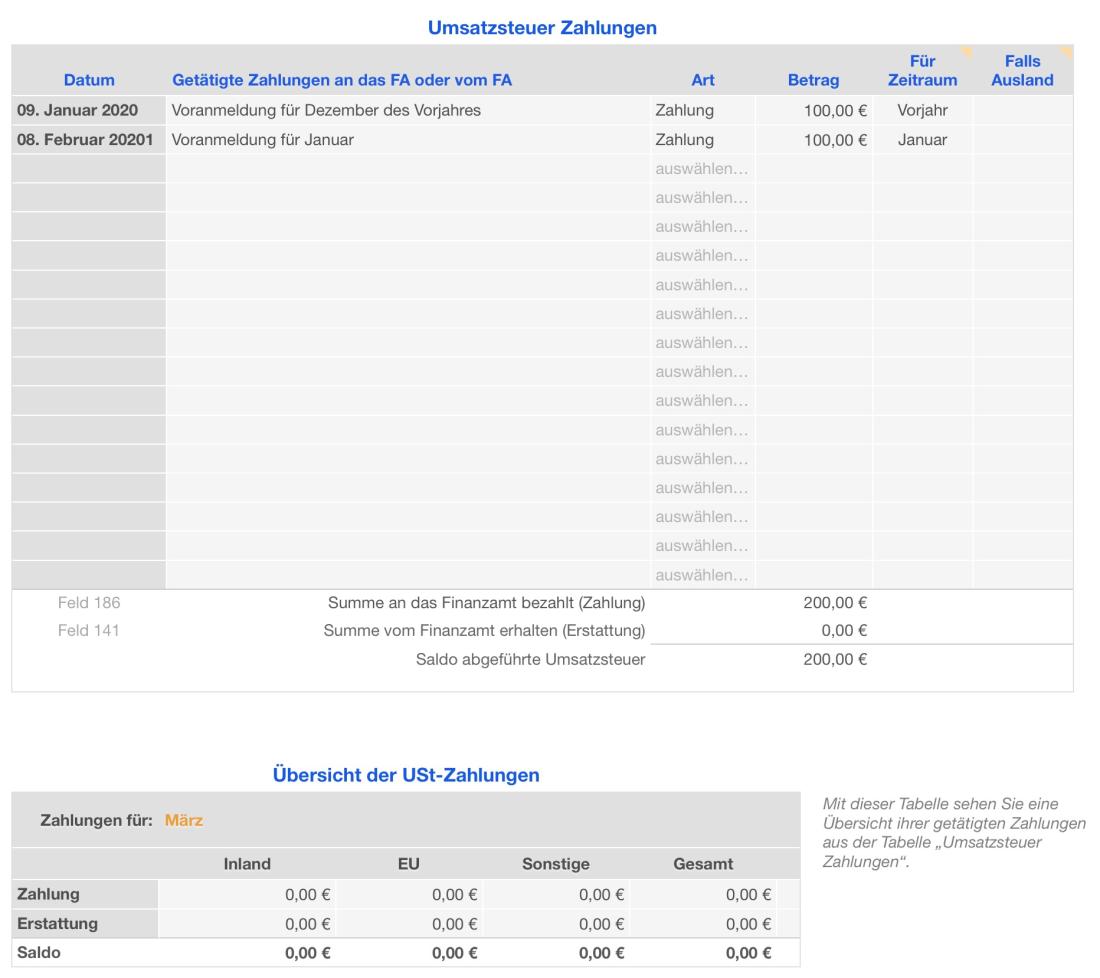
Task: Select the Betrag column header
Action: pos(812,80)
